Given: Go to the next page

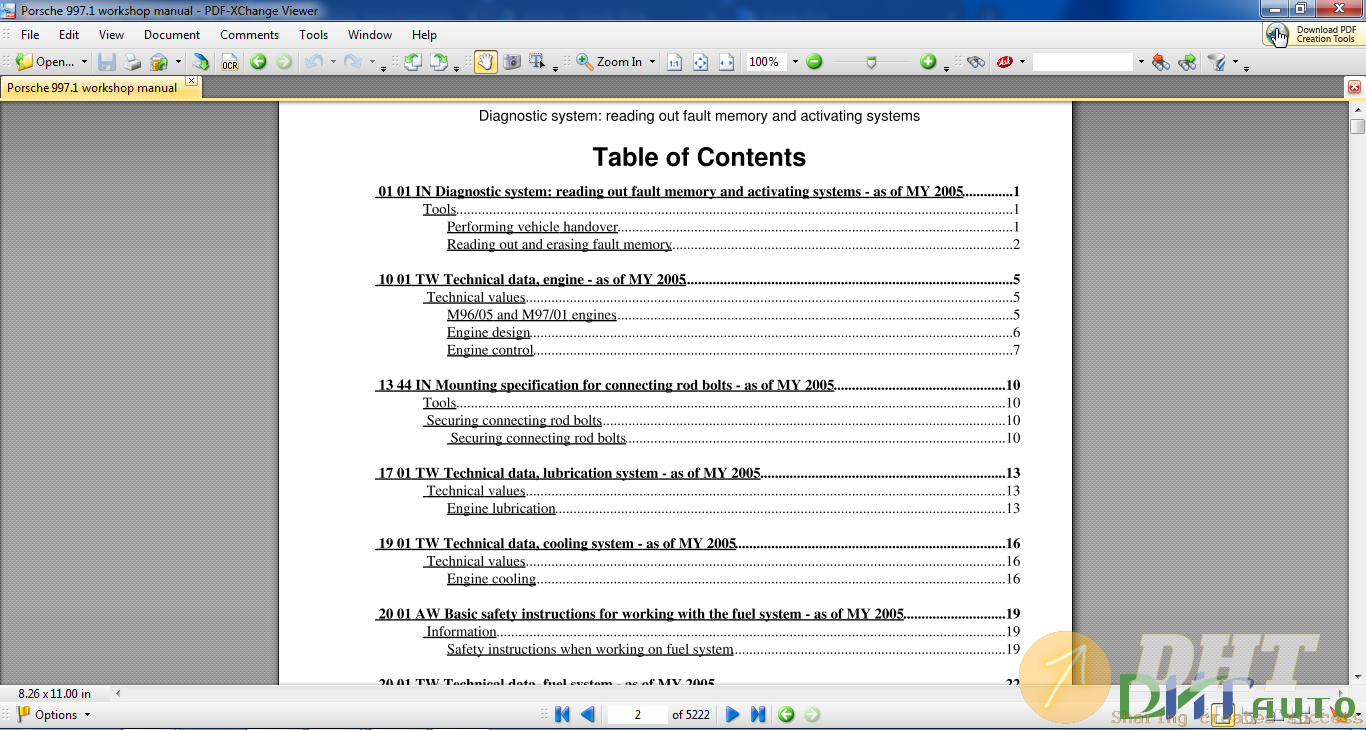Looking at the screenshot, I should click(732, 714).
